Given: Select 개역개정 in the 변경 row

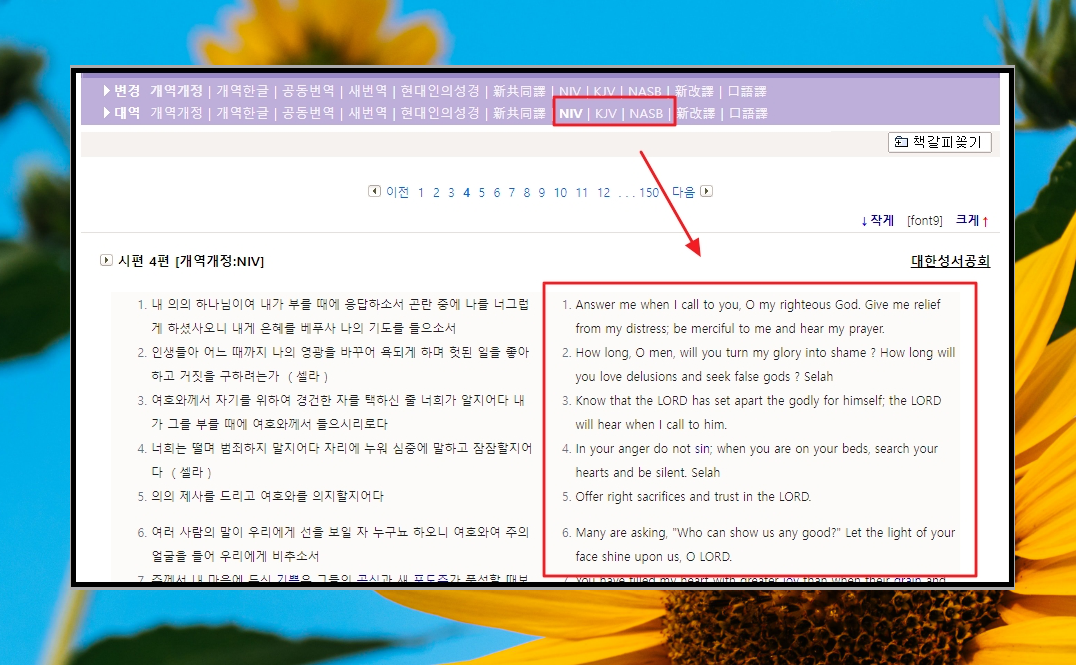Looking at the screenshot, I should (176, 91).
